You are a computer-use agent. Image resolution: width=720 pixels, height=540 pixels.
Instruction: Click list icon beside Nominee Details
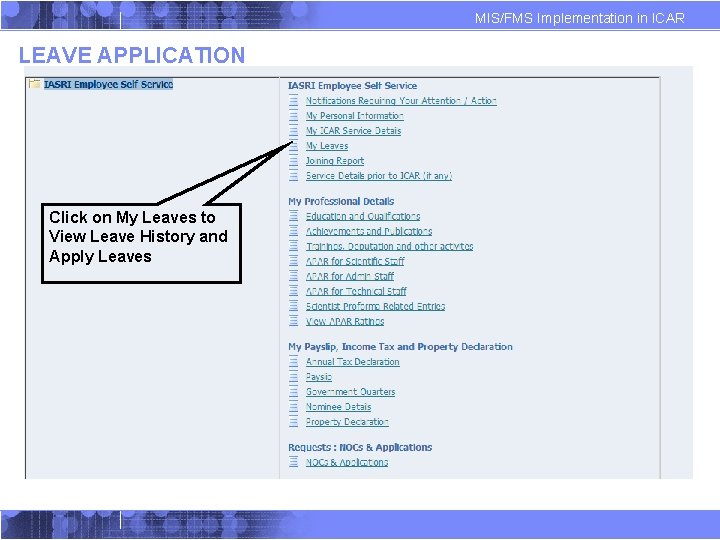tap(293, 406)
